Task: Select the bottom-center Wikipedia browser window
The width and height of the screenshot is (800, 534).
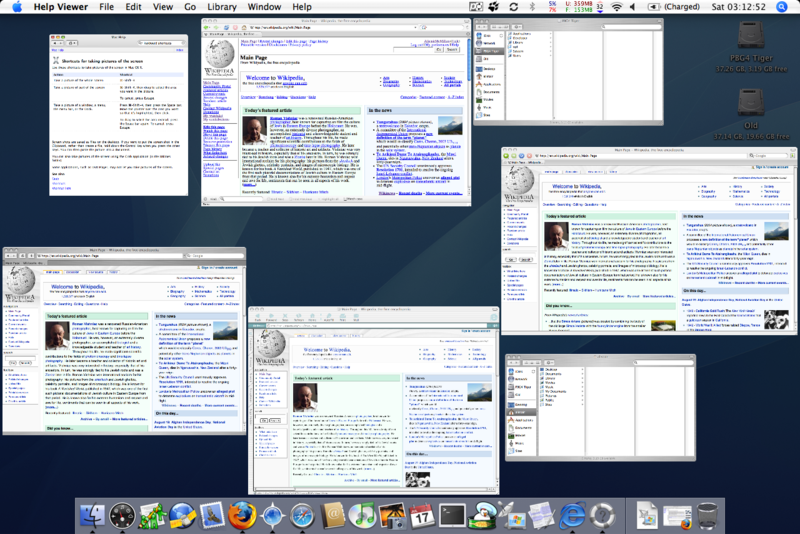Action: [373, 400]
